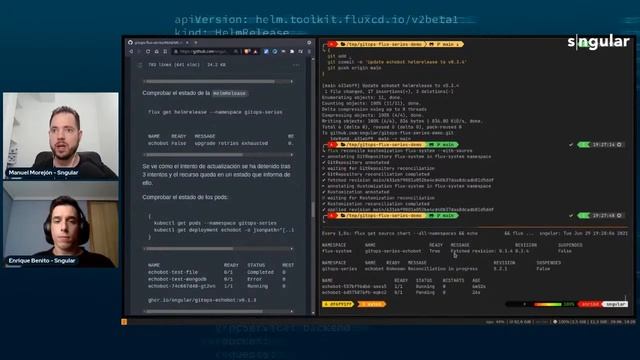Go back with the browser back arrow
The width and height of the screenshot is (640, 360).
click(x=131, y=51)
